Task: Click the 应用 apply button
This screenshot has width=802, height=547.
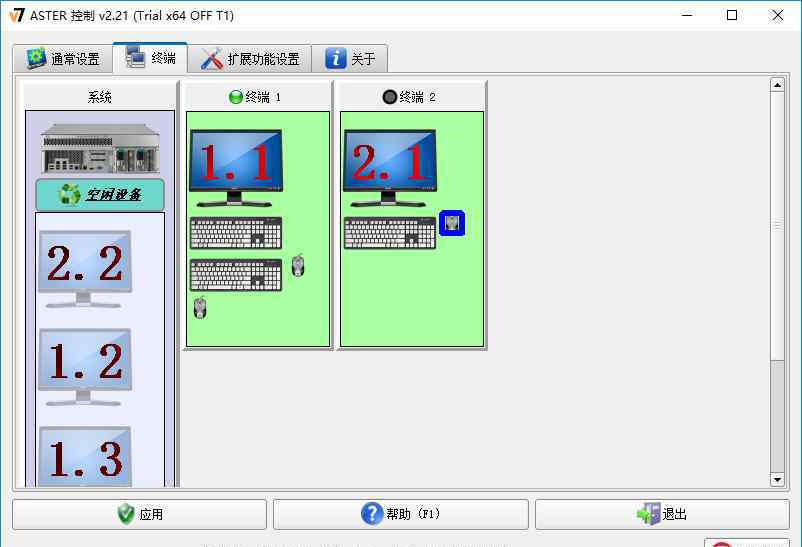Action: tap(140, 514)
